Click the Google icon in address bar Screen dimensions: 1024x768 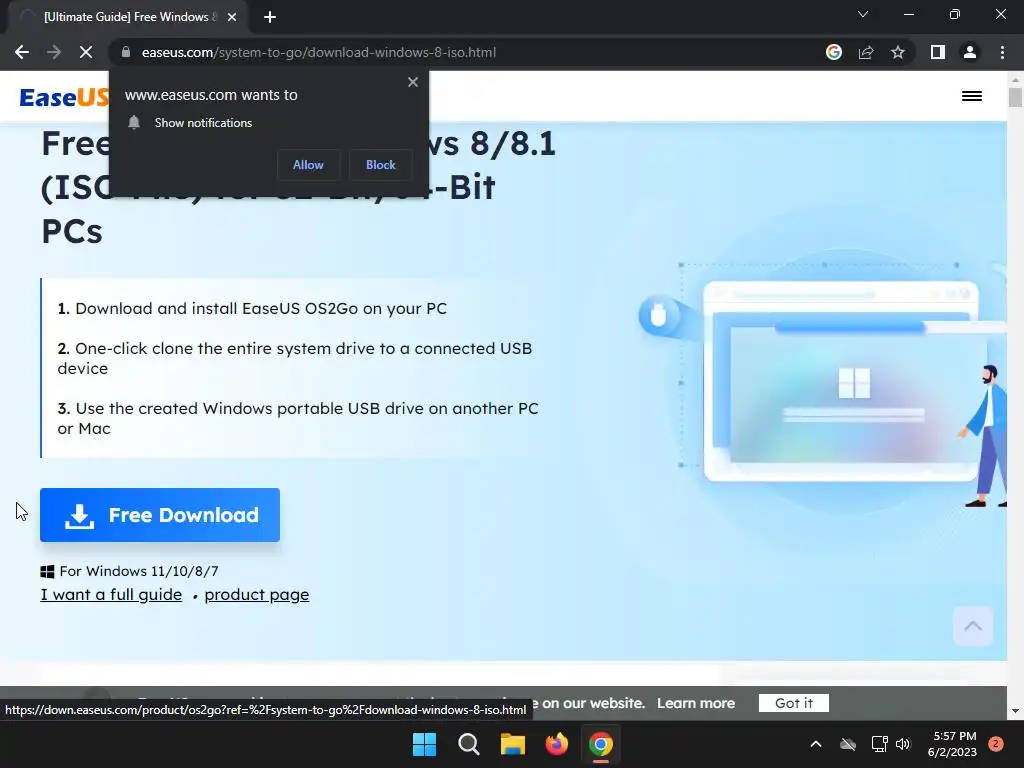(834, 52)
